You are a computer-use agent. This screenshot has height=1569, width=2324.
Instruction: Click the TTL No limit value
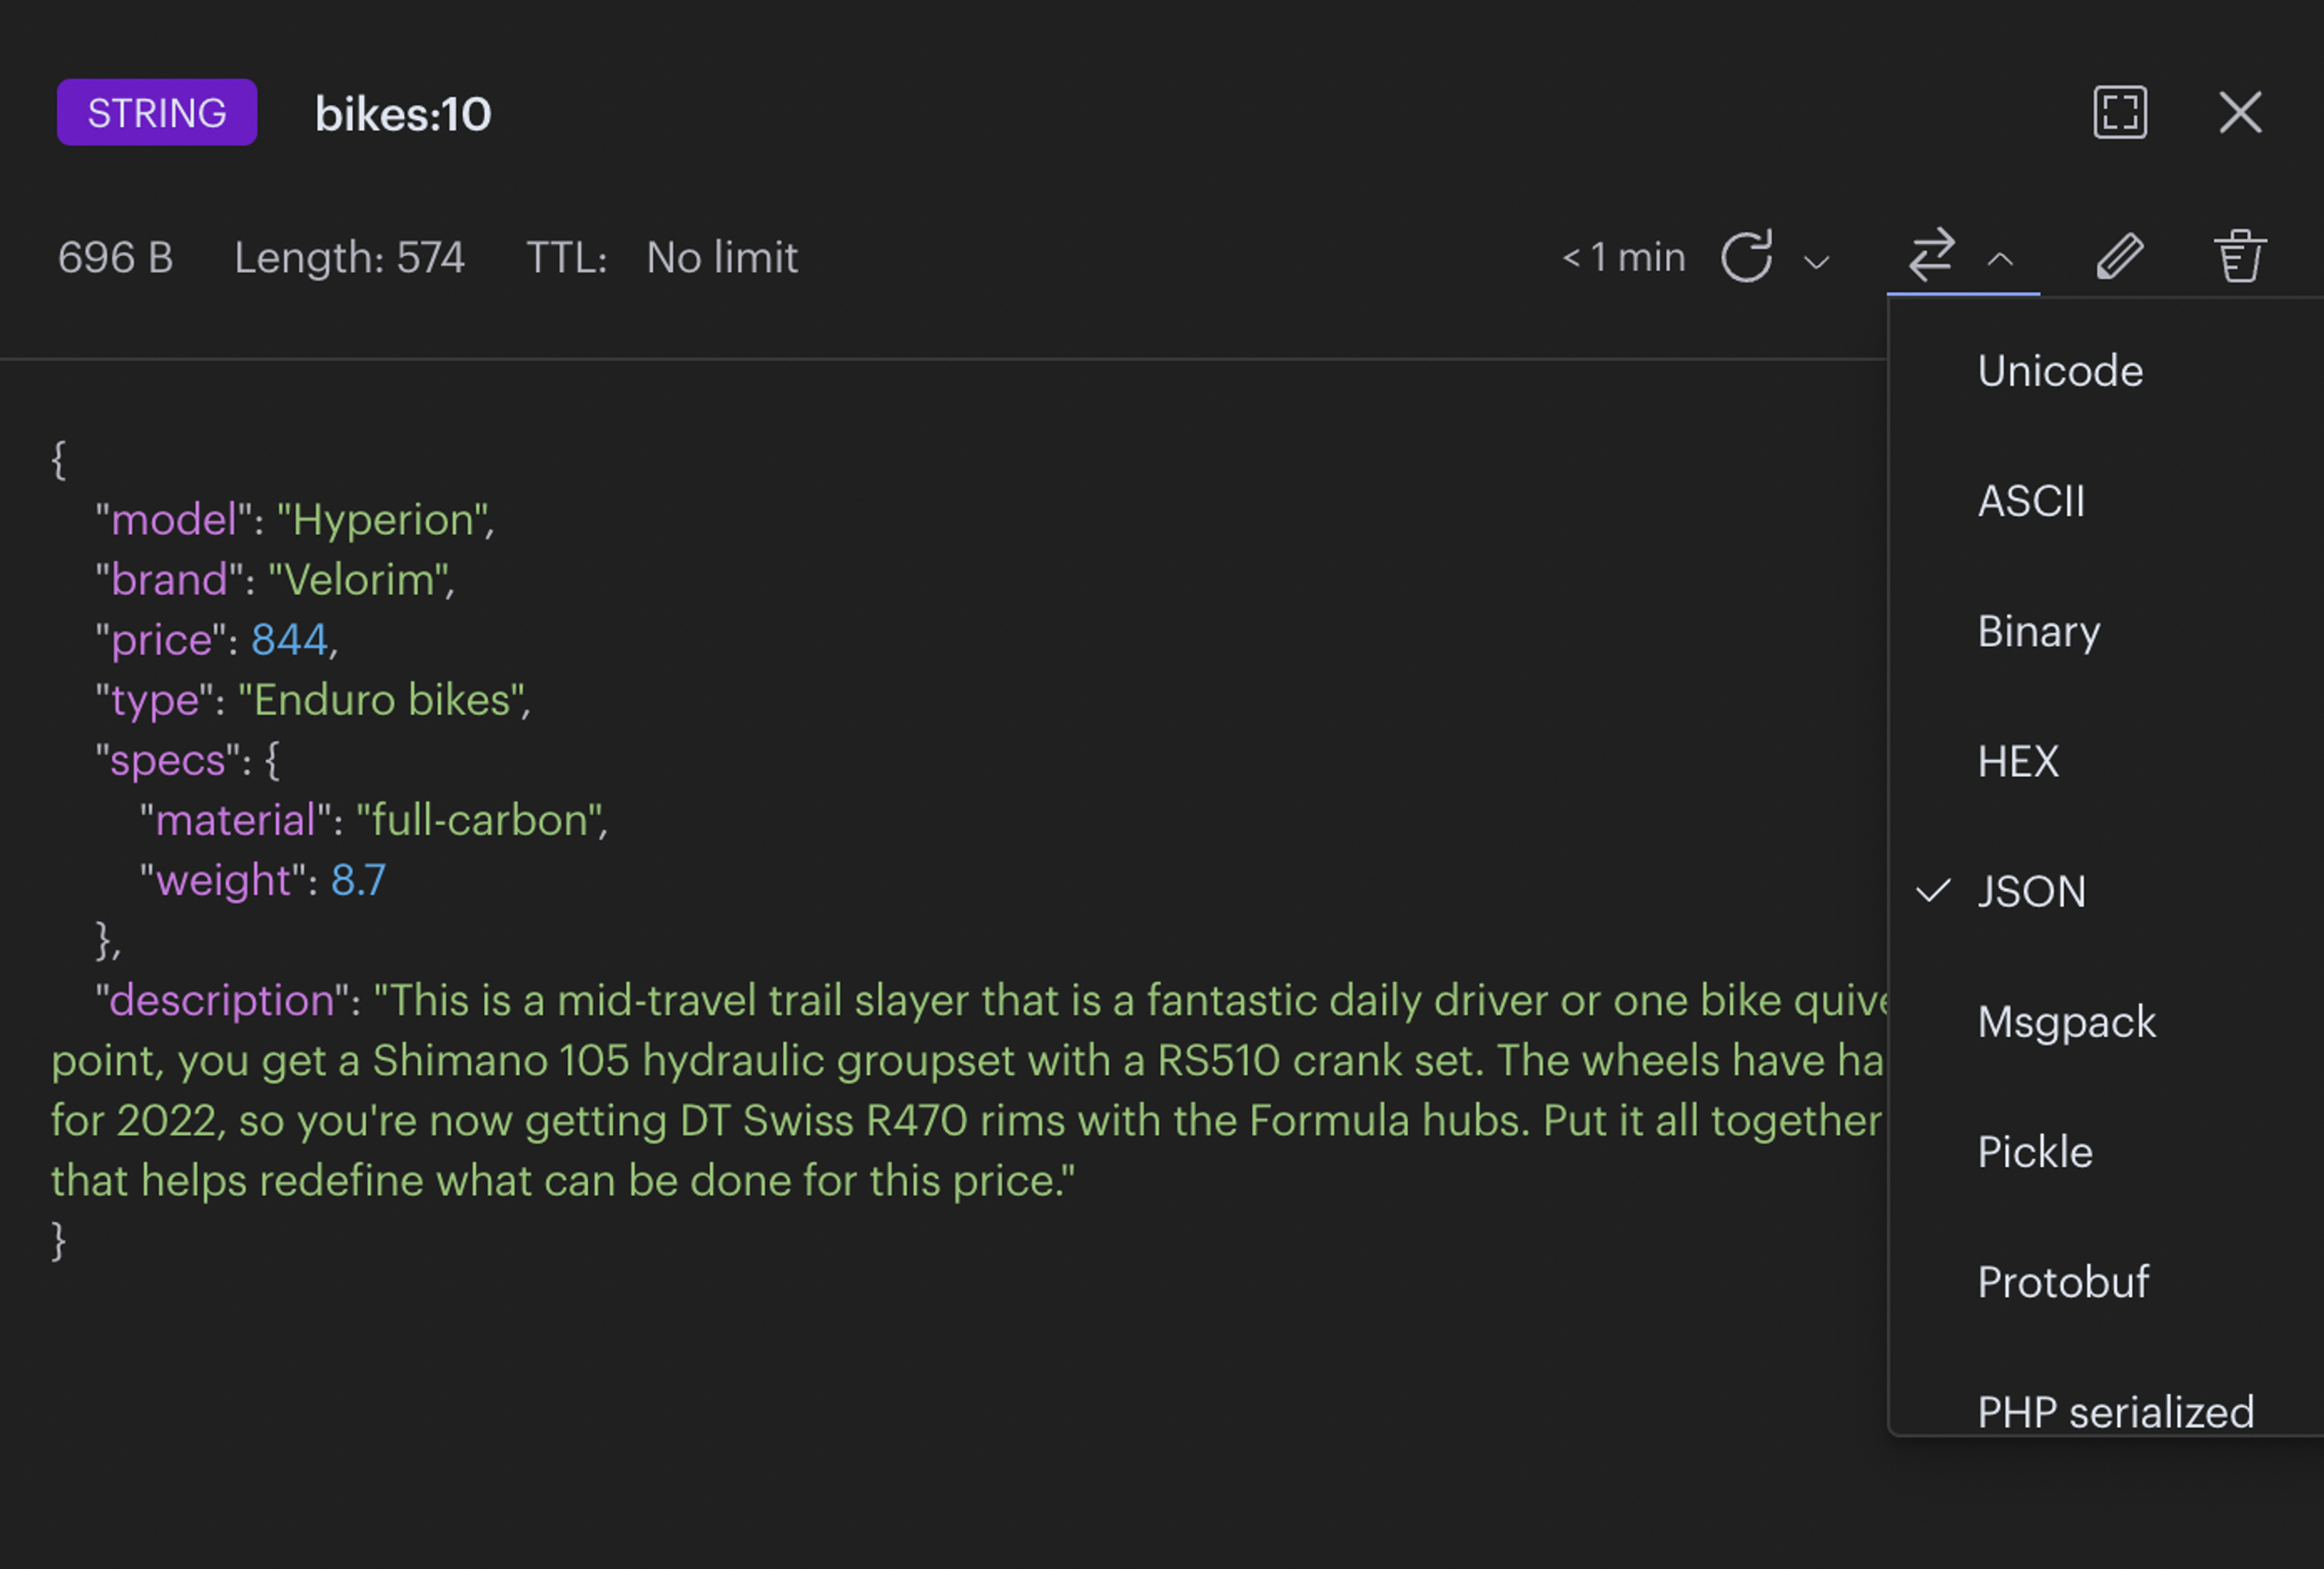[x=721, y=258]
